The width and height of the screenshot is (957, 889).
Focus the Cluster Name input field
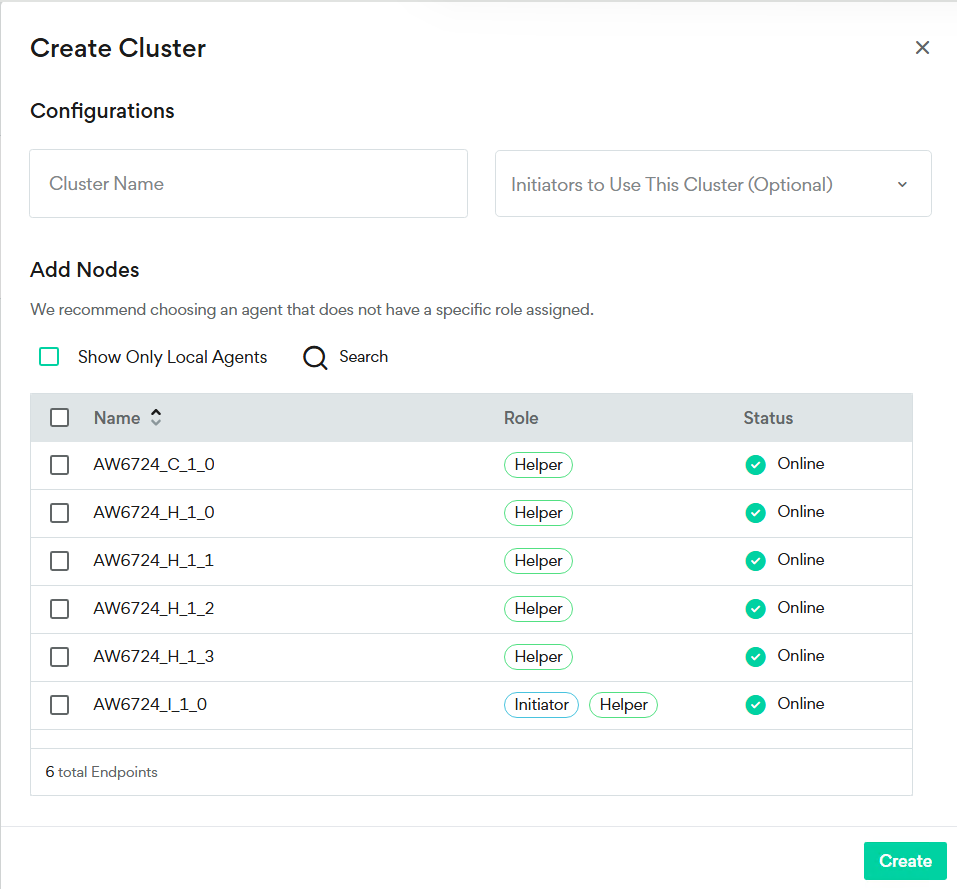(248, 184)
